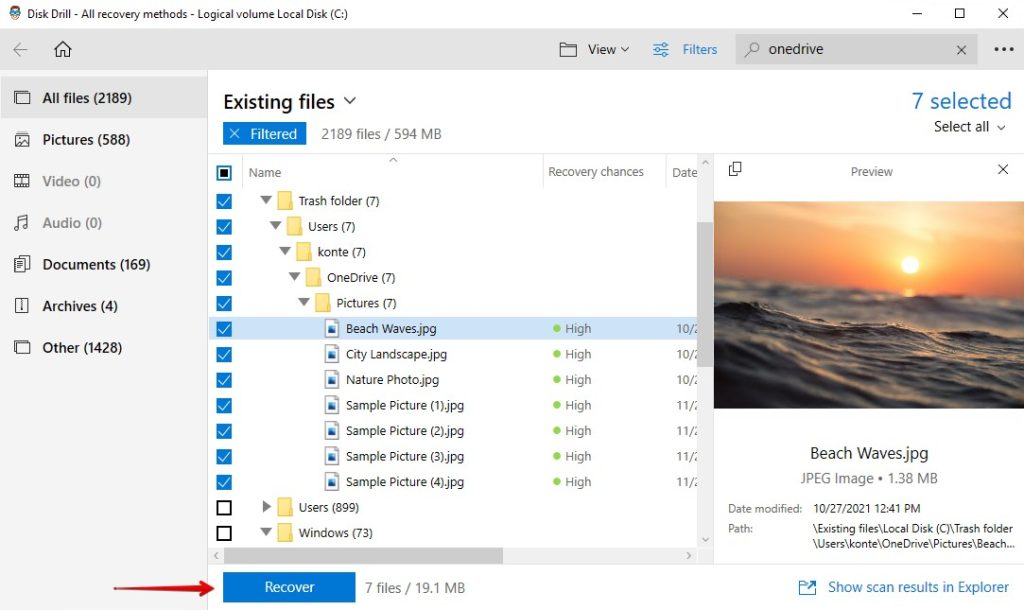The height and width of the screenshot is (610, 1024).
Task: Open preview in separate window
Action: click(x=735, y=170)
